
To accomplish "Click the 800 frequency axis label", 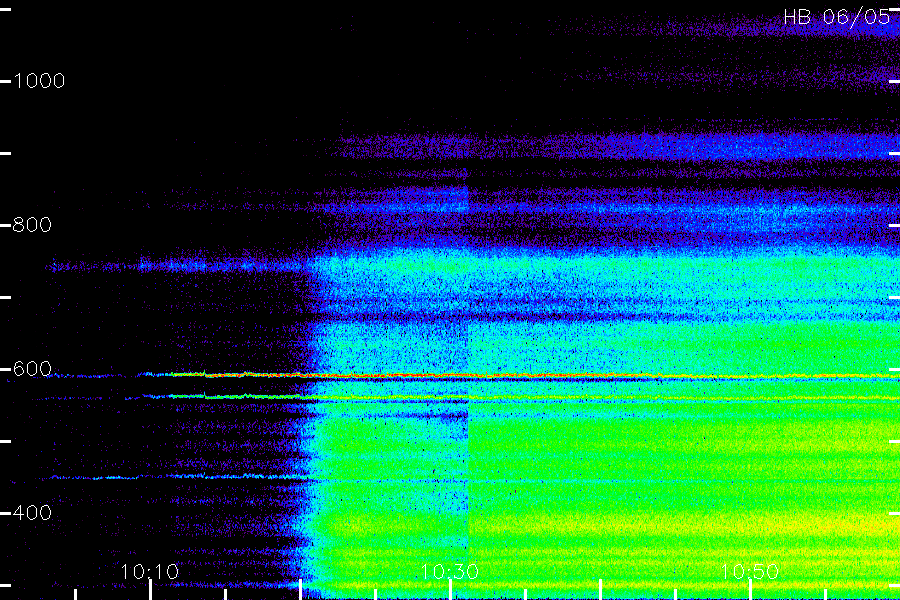I will tap(32, 224).
